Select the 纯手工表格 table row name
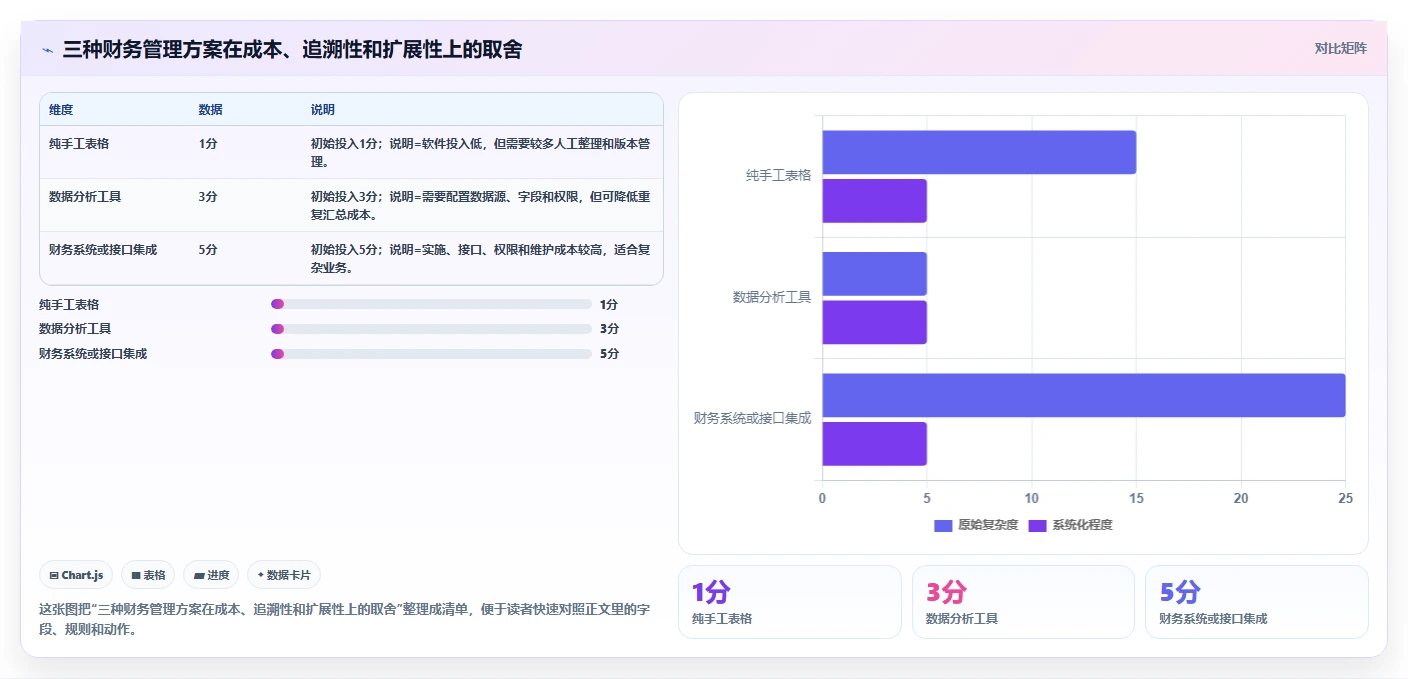1408x679 pixels. point(79,143)
